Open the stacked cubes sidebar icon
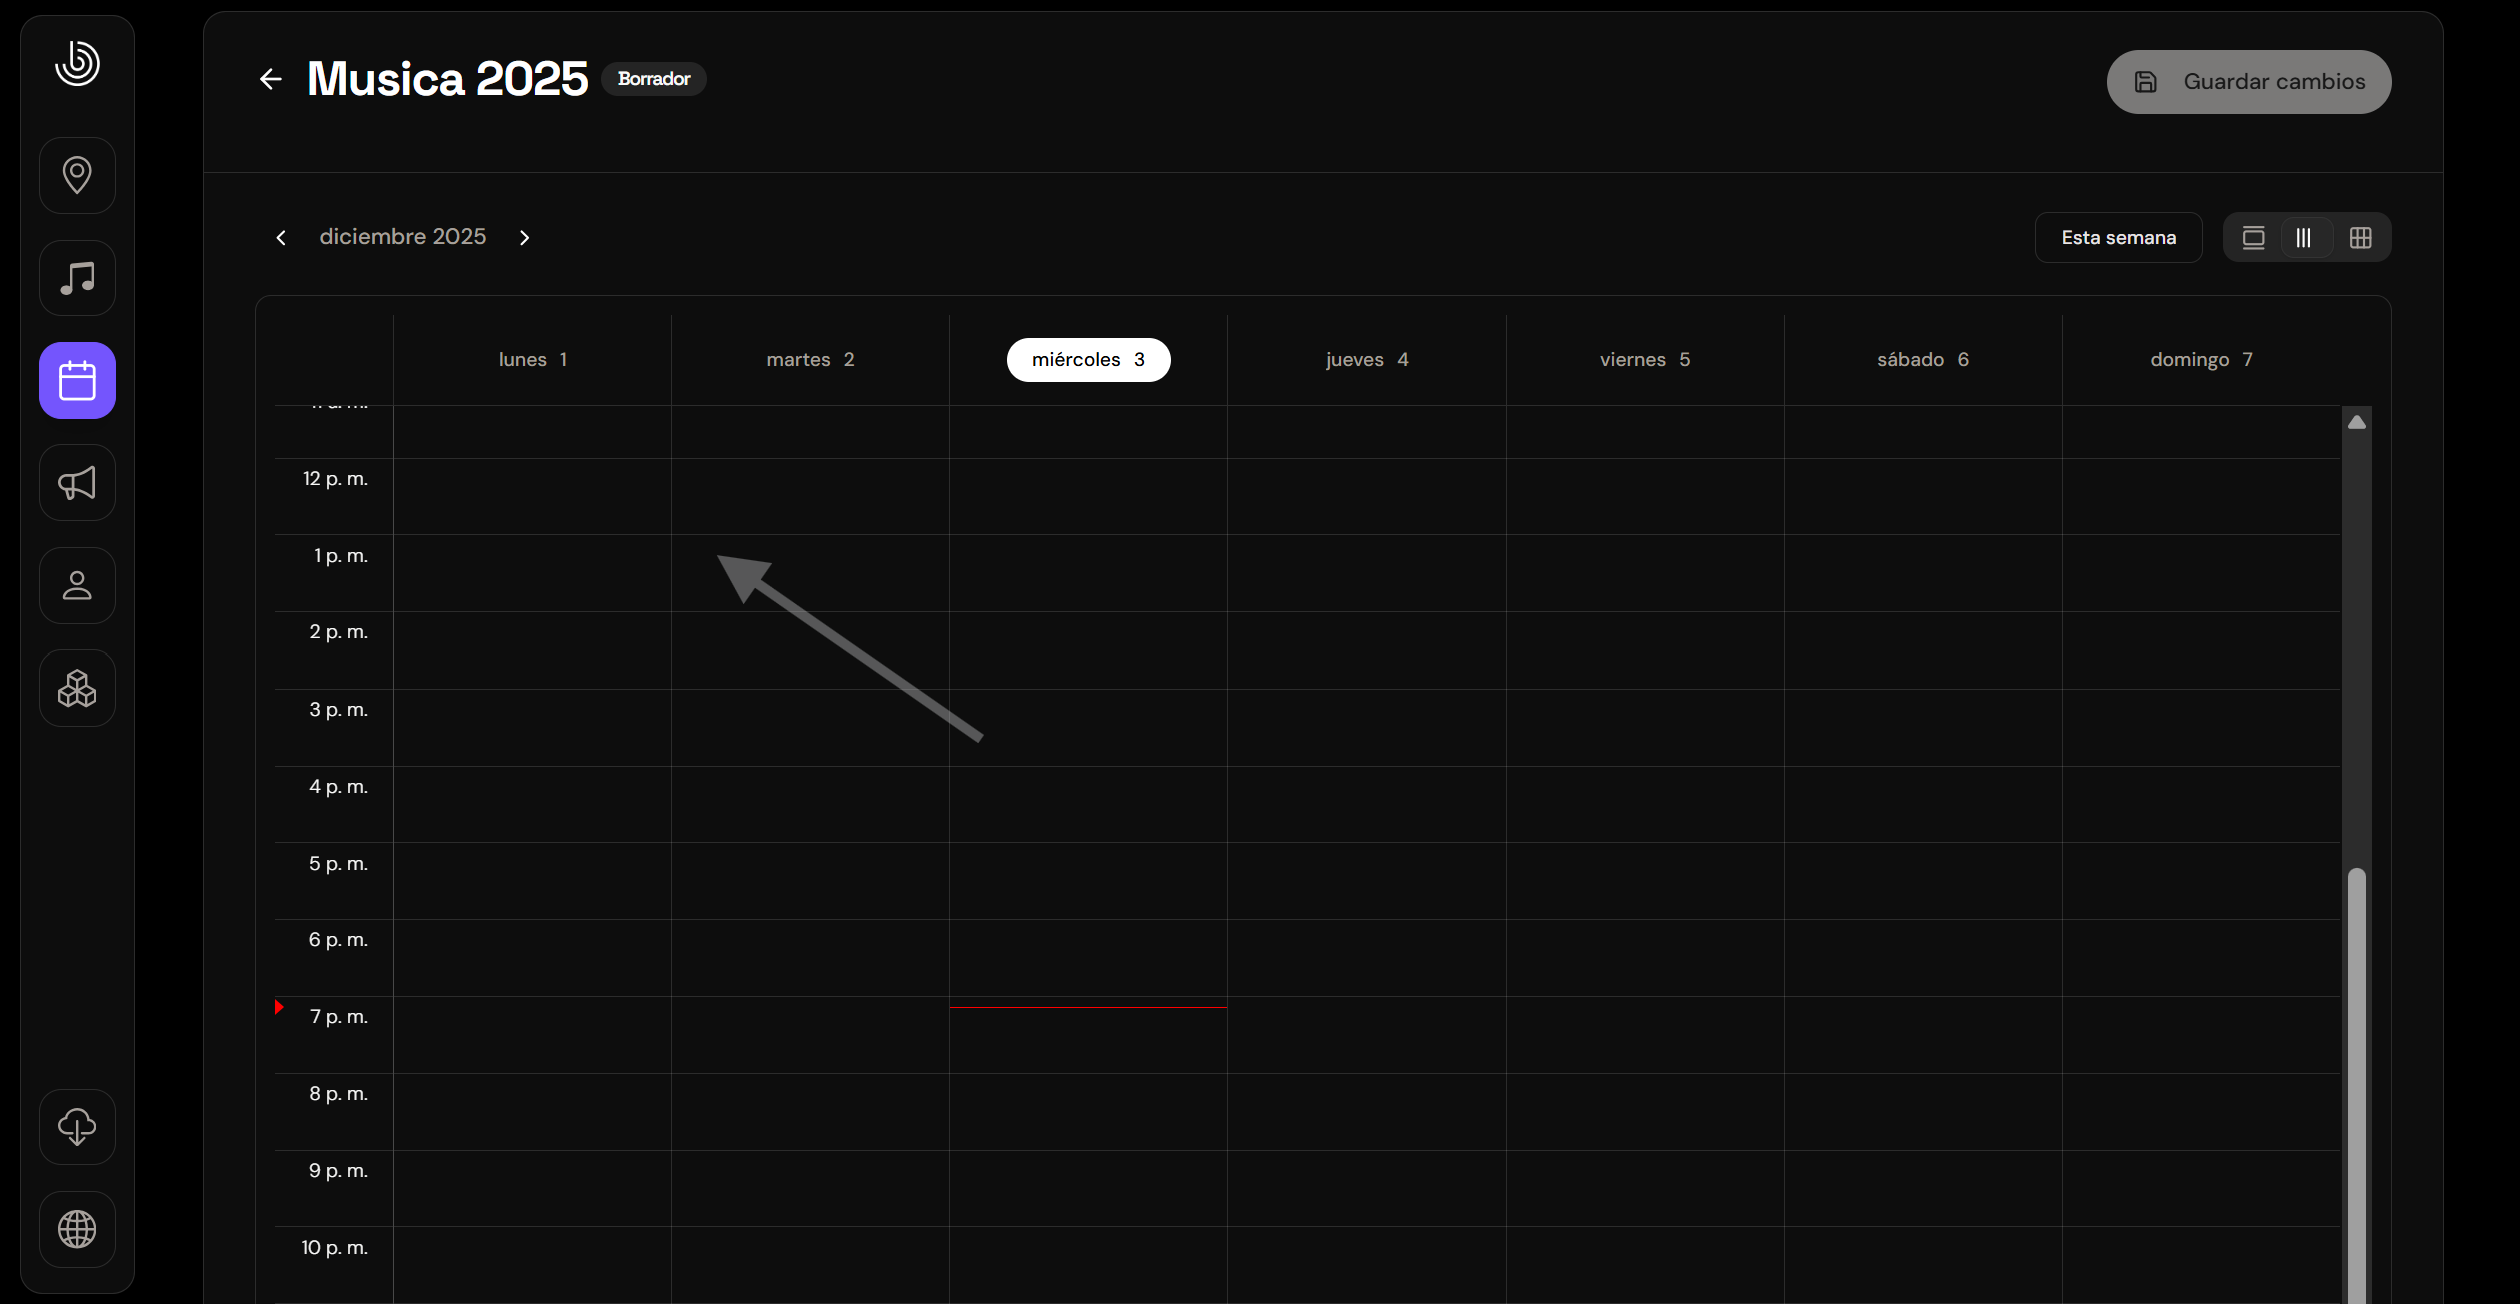 [77, 688]
